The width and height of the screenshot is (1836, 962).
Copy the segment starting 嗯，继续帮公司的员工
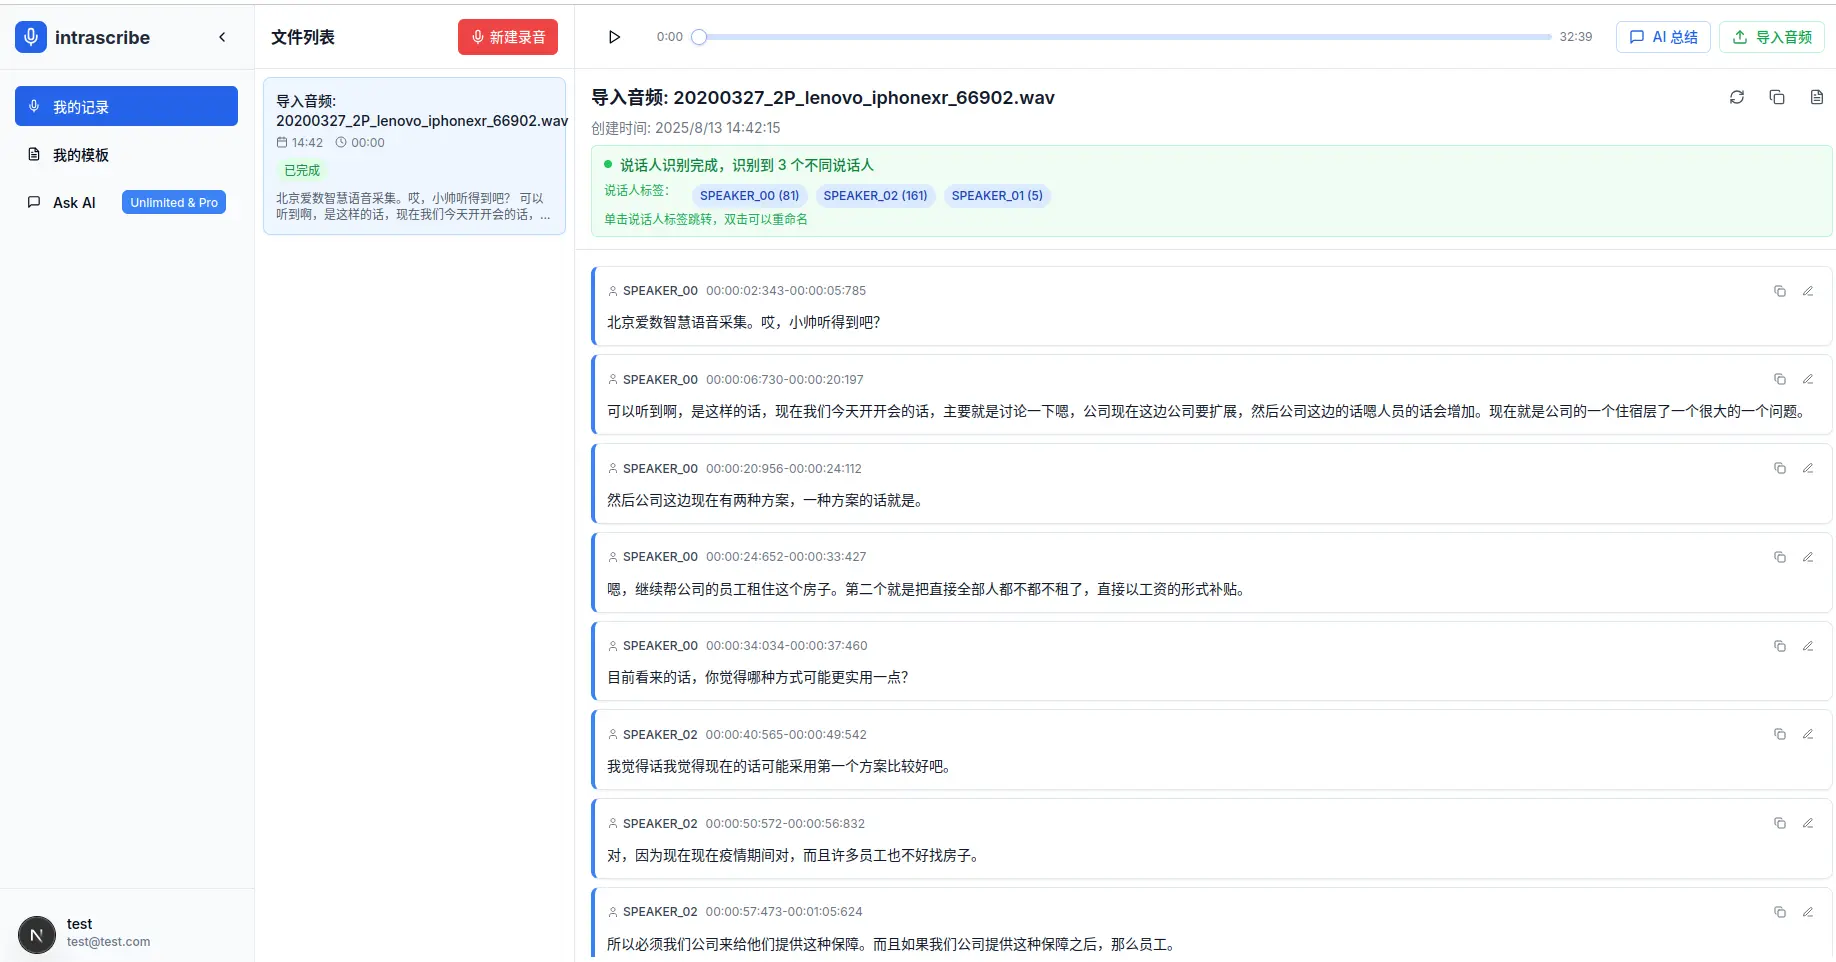coord(1780,557)
